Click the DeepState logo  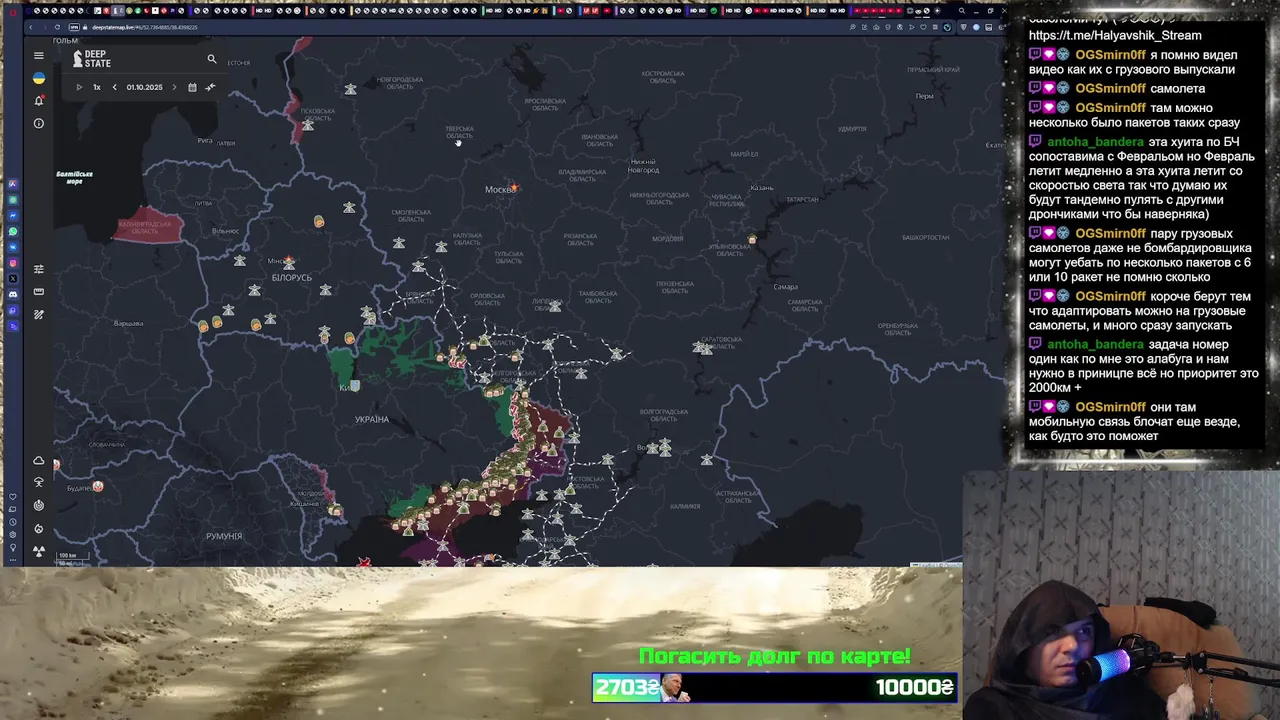click(92, 59)
